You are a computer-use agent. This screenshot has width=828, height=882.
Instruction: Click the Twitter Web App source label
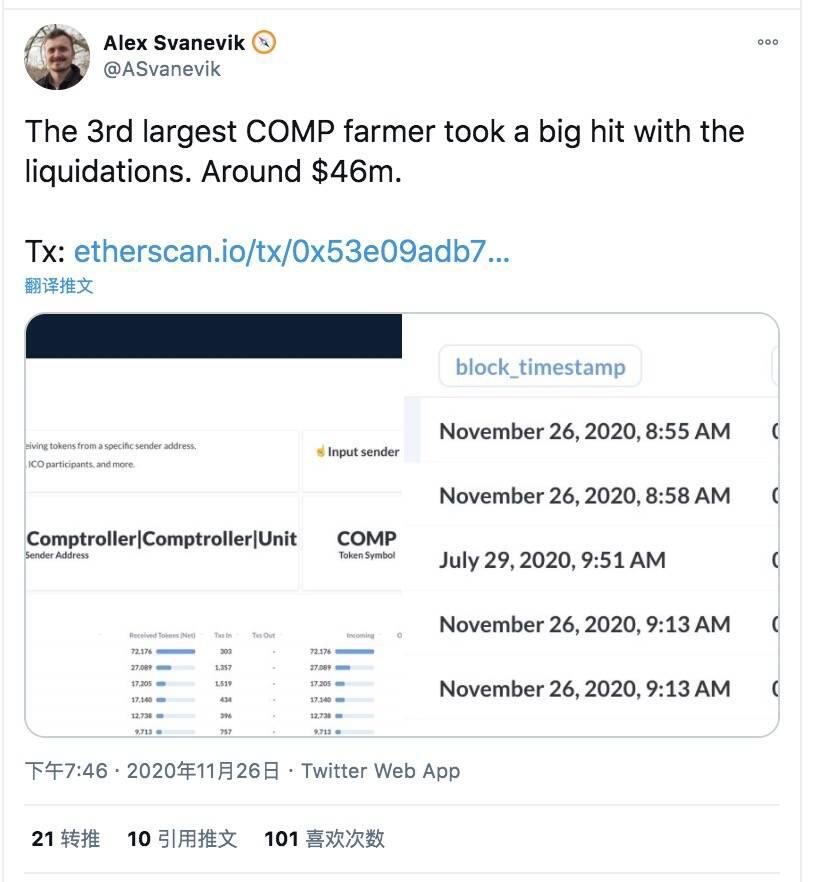pos(380,771)
